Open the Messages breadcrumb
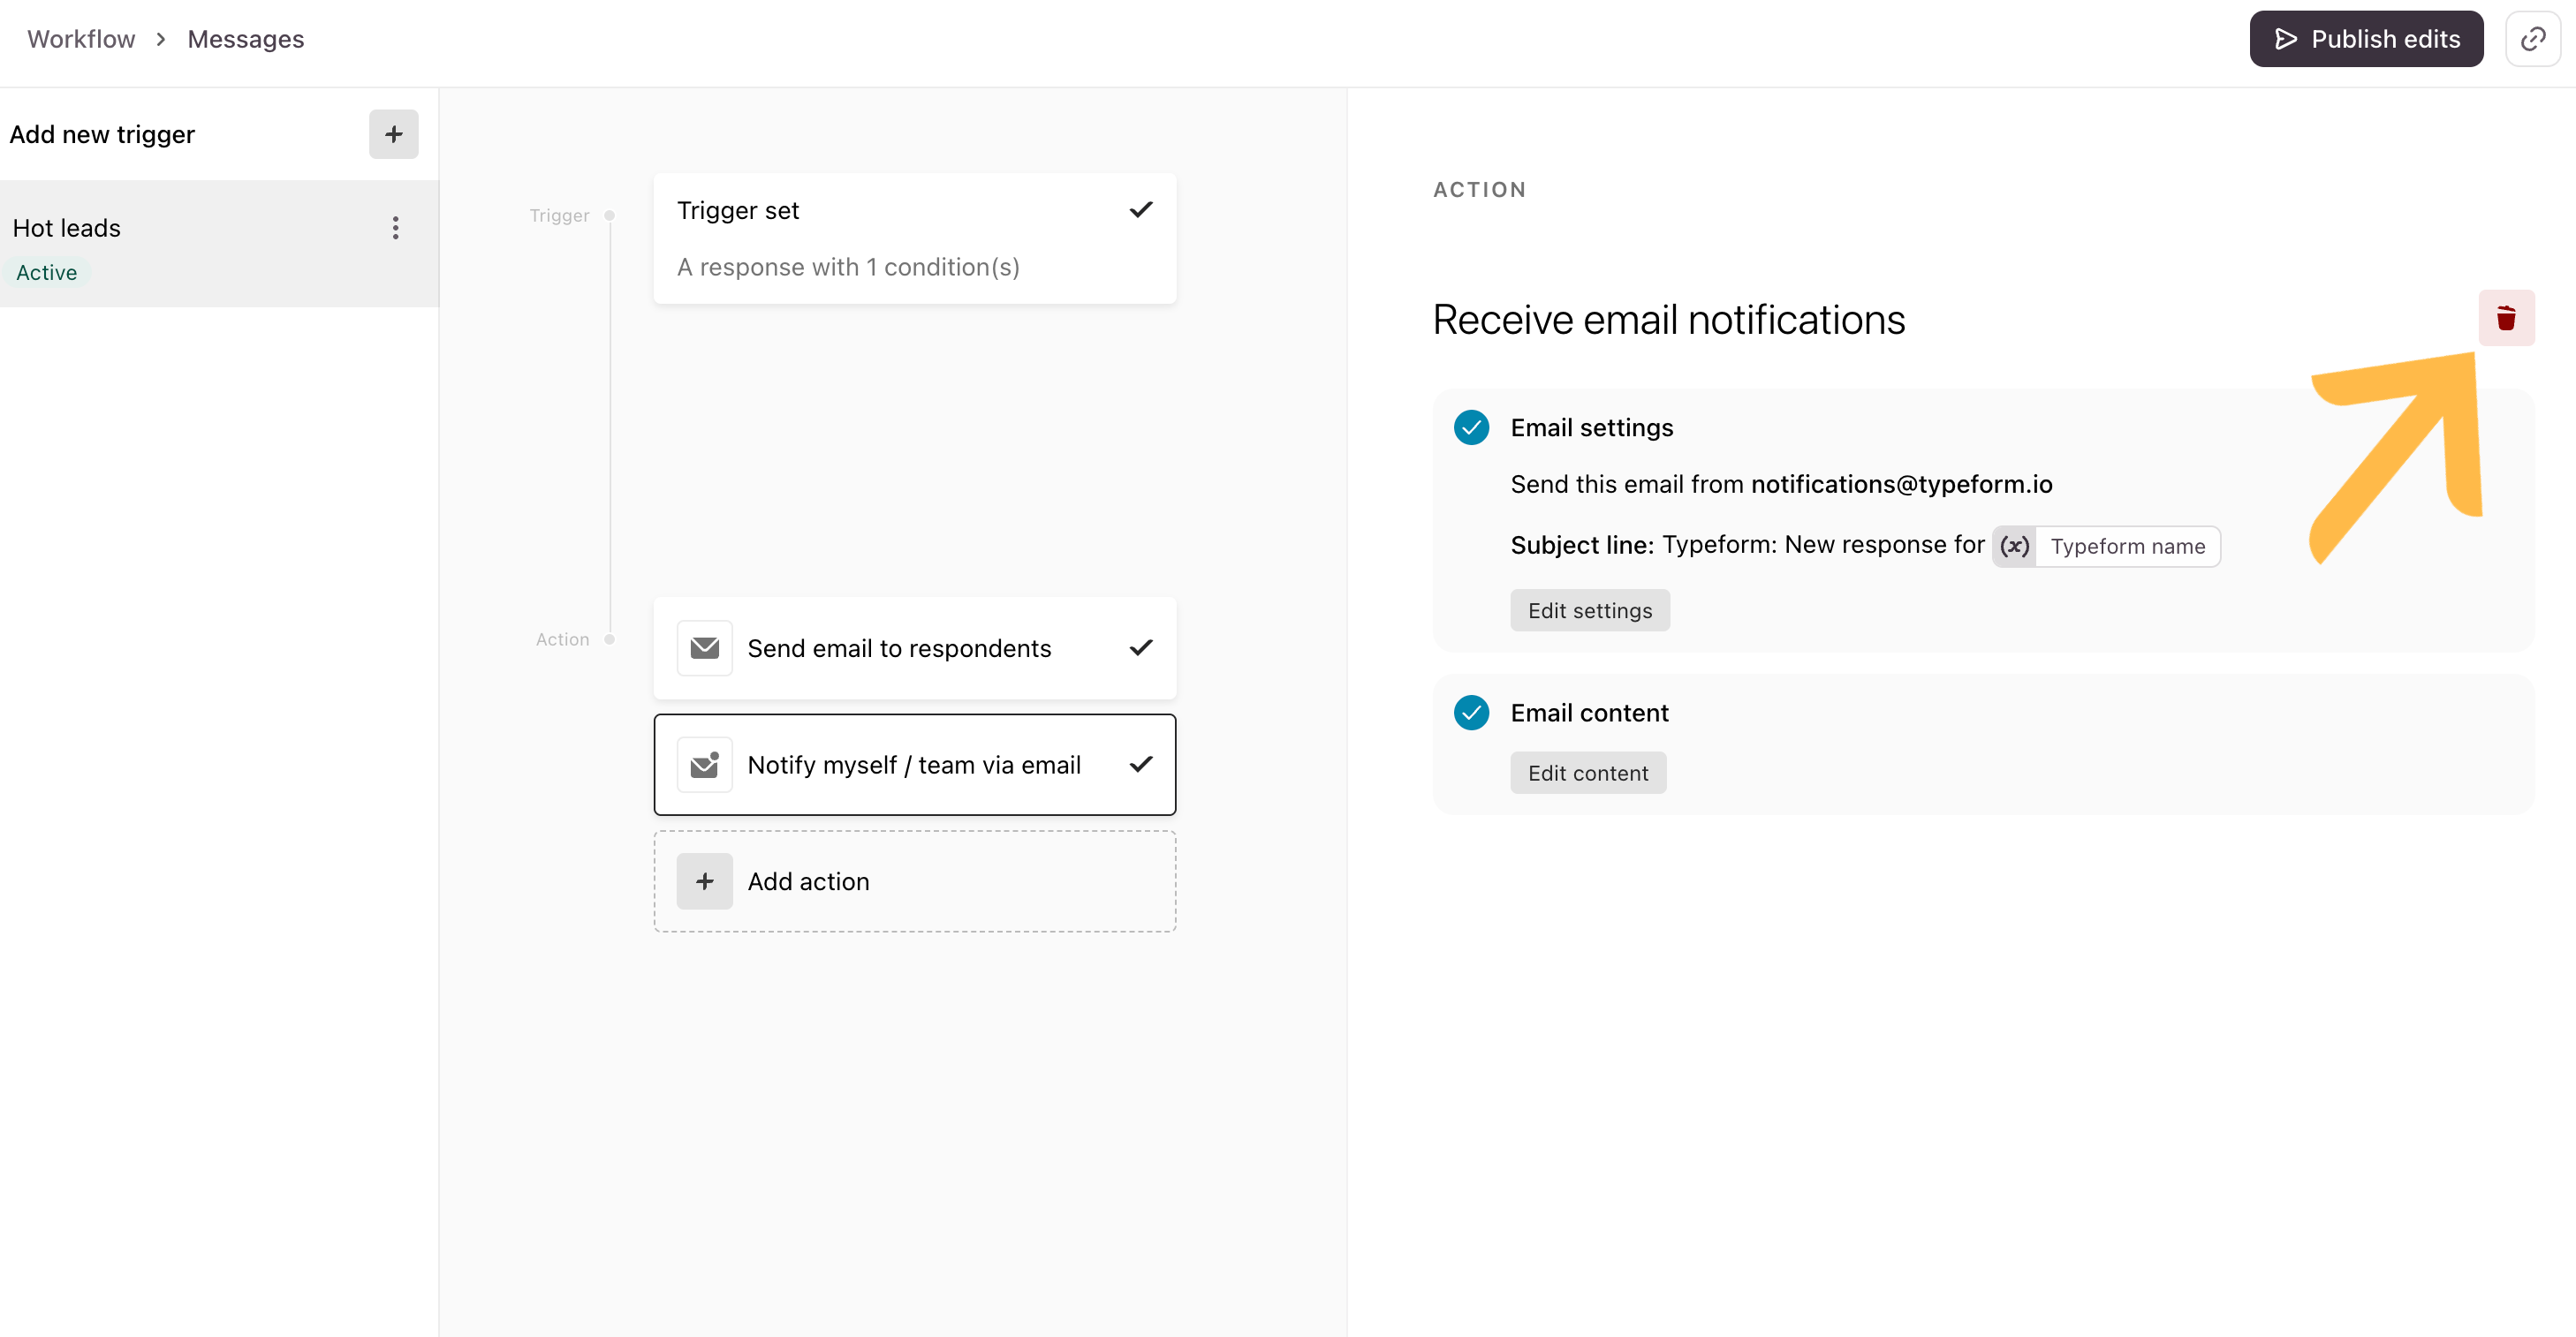Screen dimensions: 2576x1337 pyautogui.click(x=246, y=39)
